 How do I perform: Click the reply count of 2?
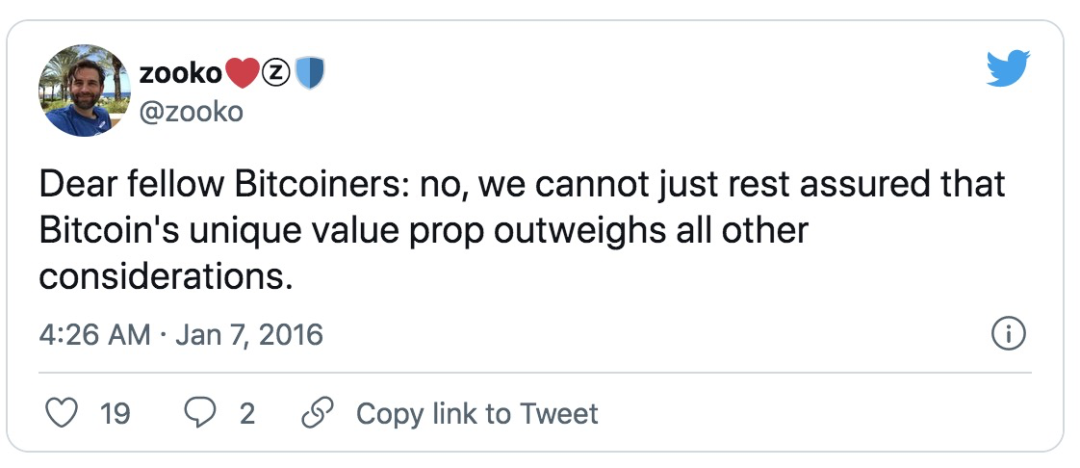247,414
